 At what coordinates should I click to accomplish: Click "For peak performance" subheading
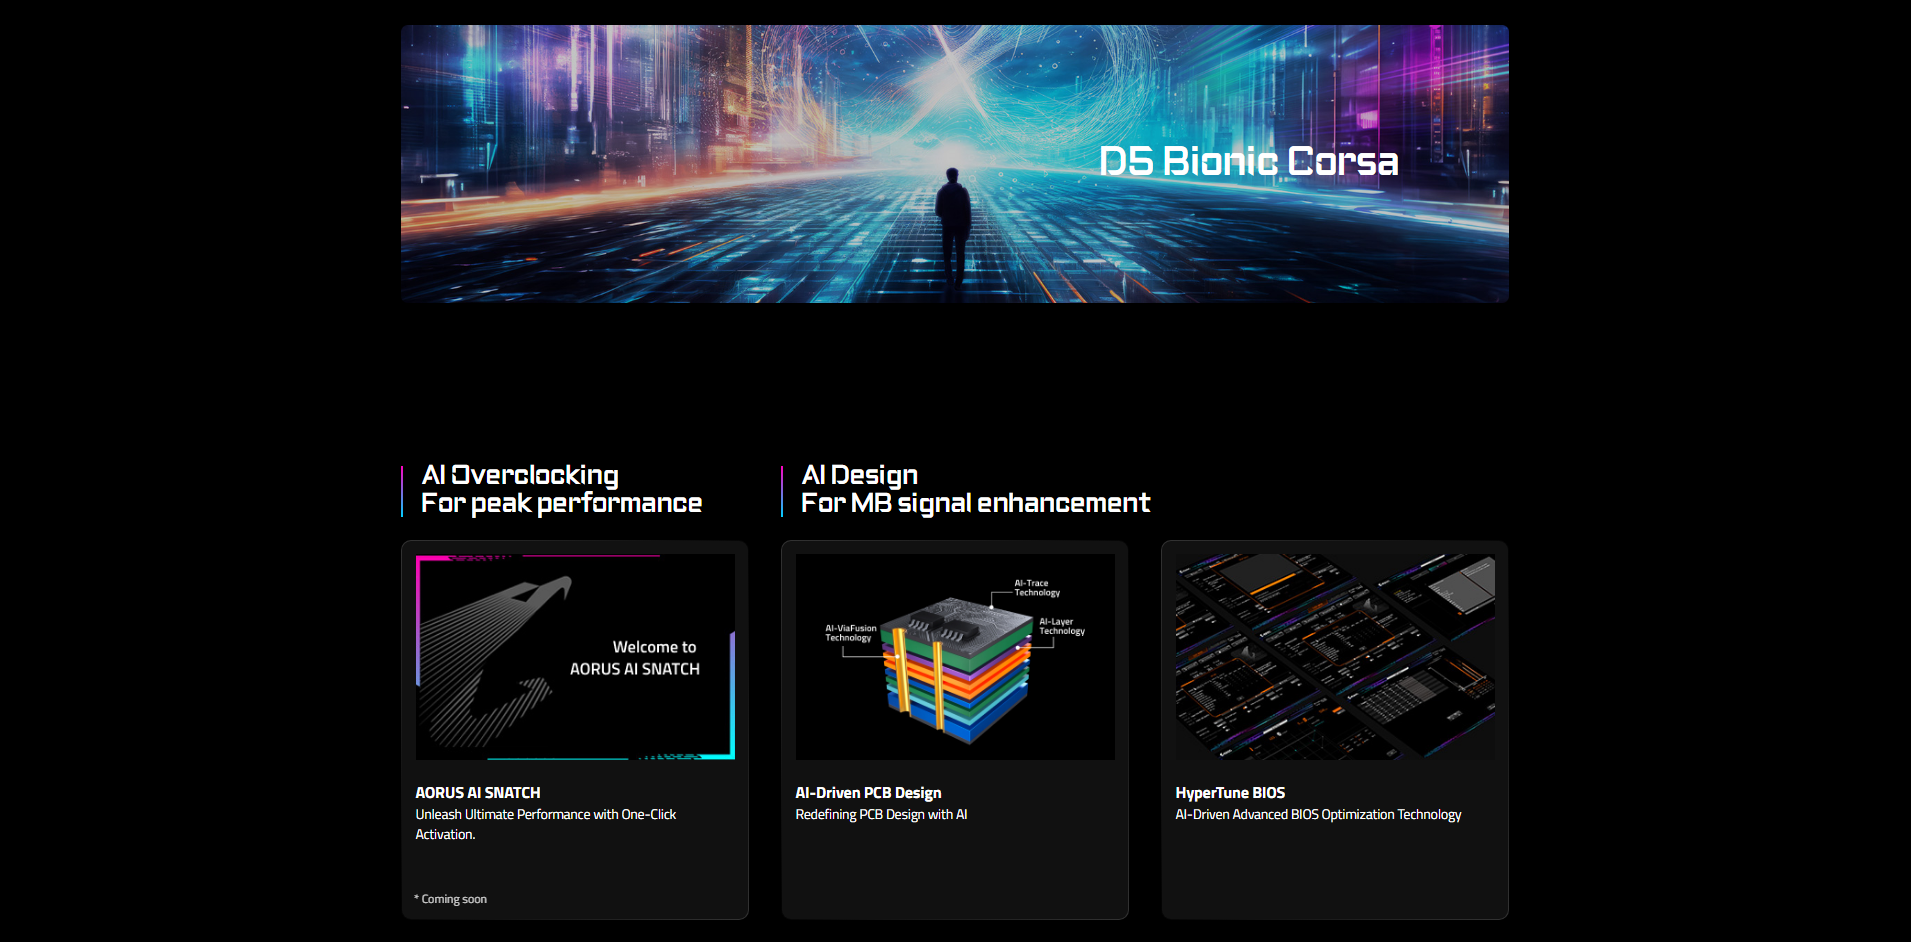click(561, 503)
